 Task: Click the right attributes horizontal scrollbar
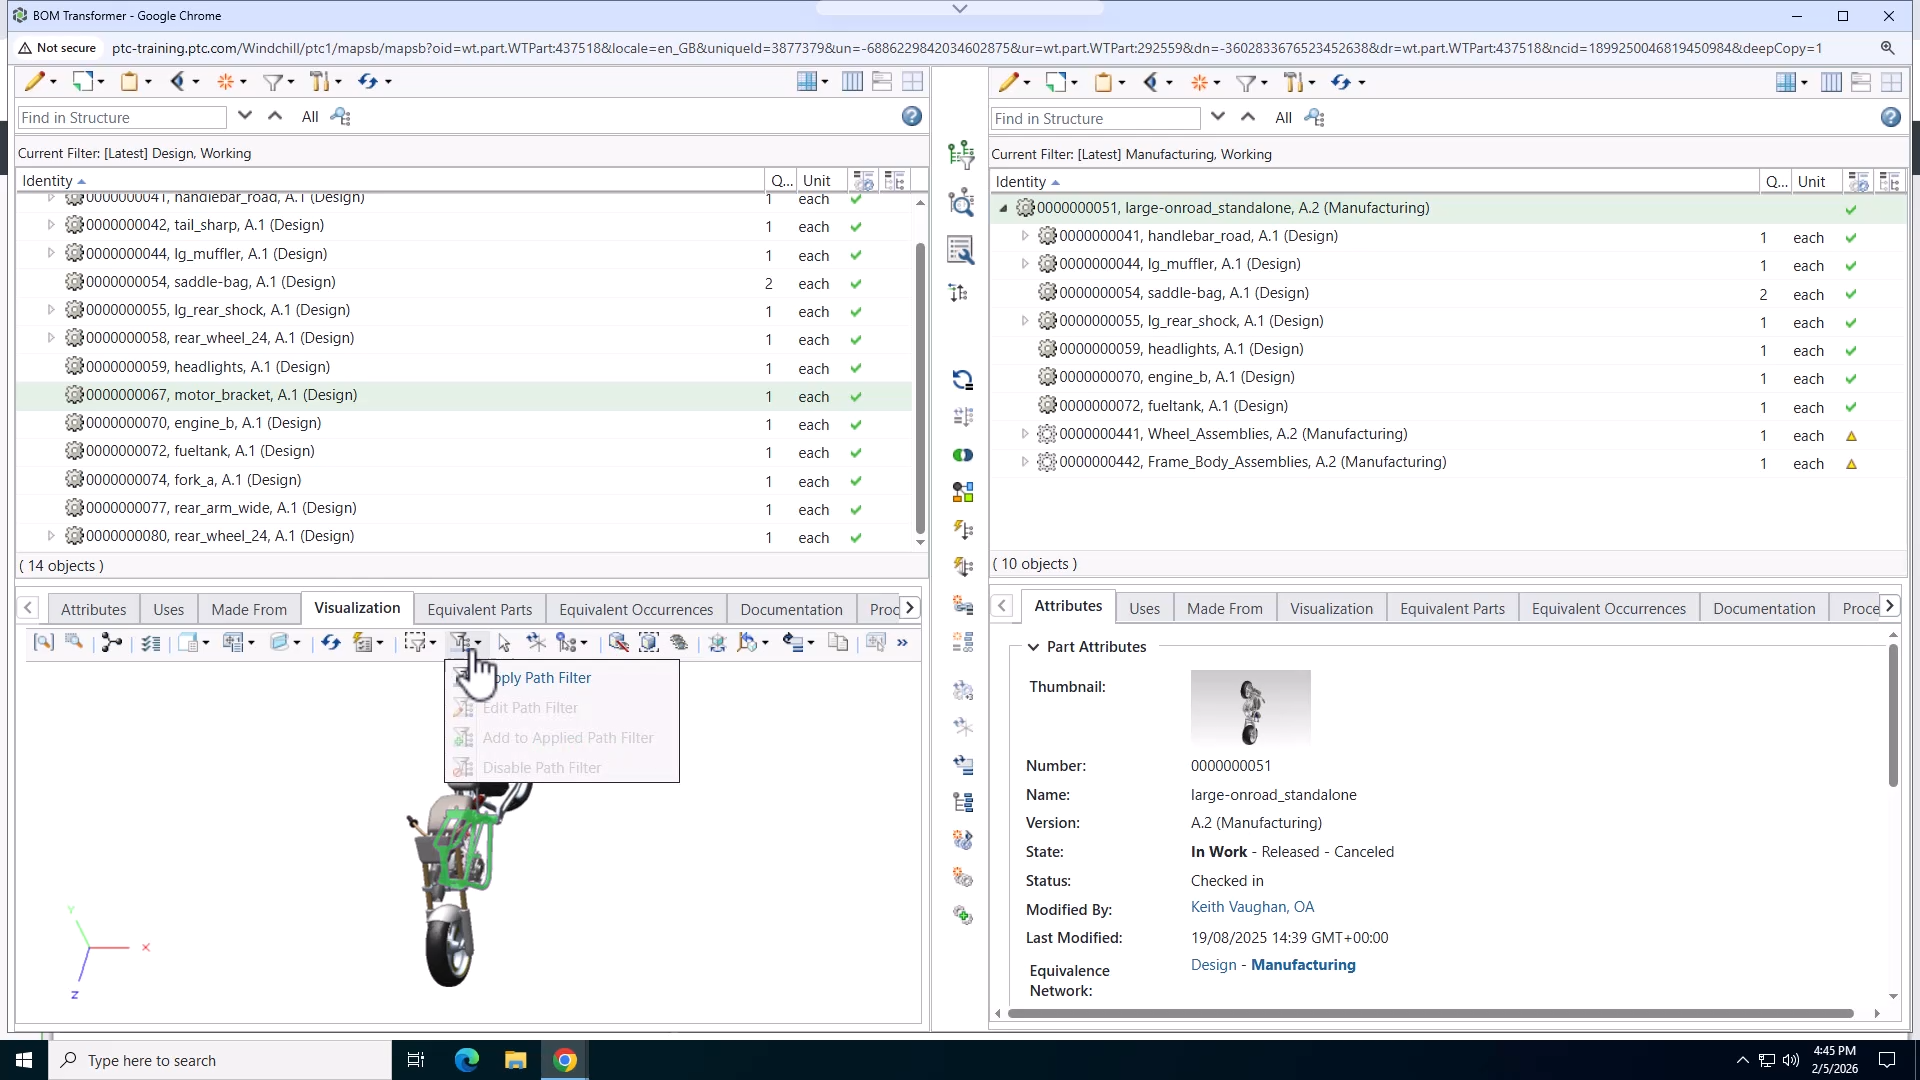pos(1430,1013)
